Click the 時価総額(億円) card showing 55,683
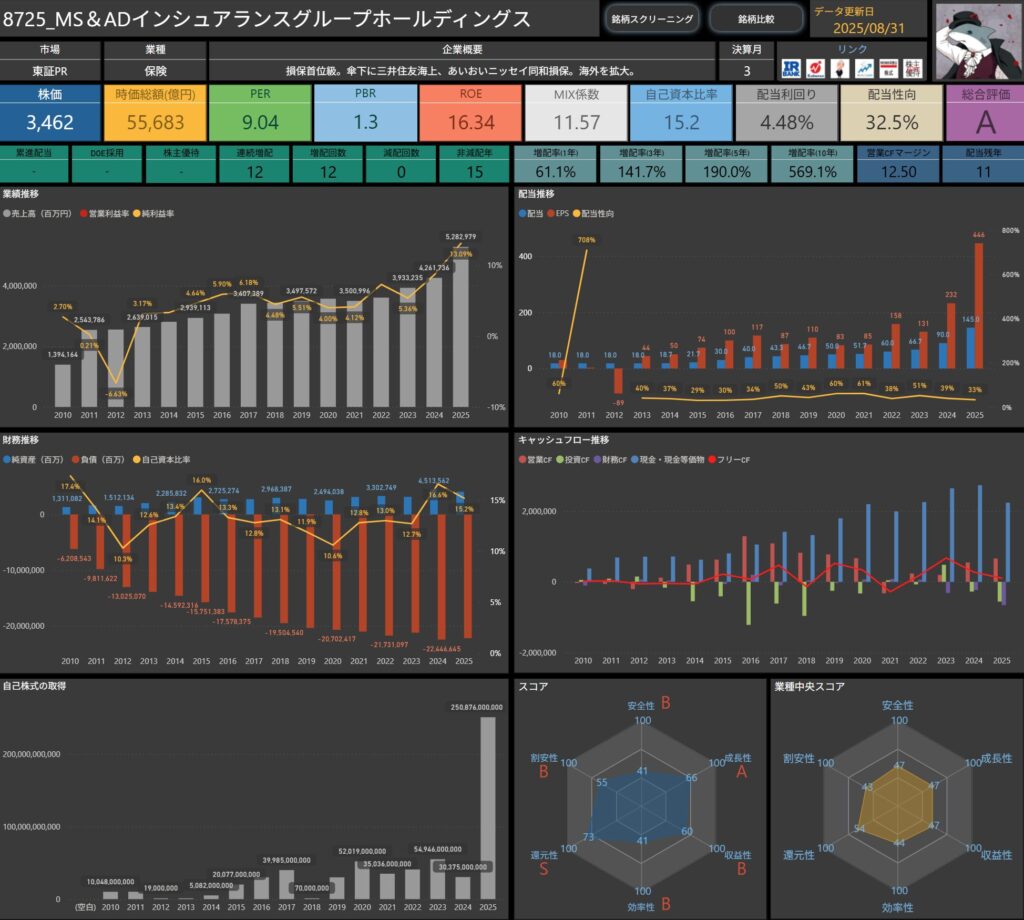This screenshot has width=1024, height=920. point(155,112)
